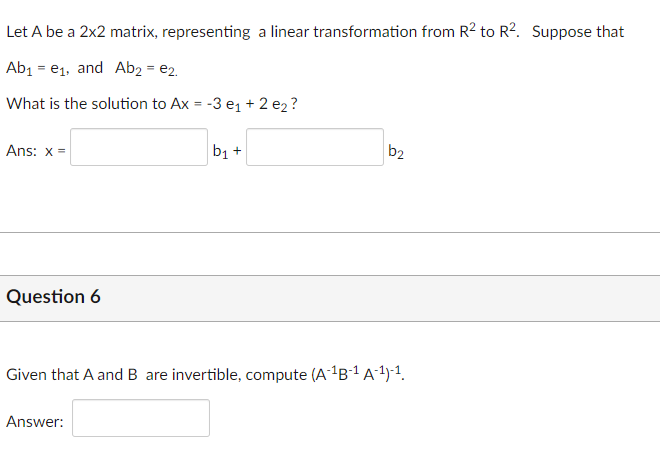Click the Question 6 heading text
Viewport: 660px width, 467px height.
pyautogui.click(x=53, y=296)
